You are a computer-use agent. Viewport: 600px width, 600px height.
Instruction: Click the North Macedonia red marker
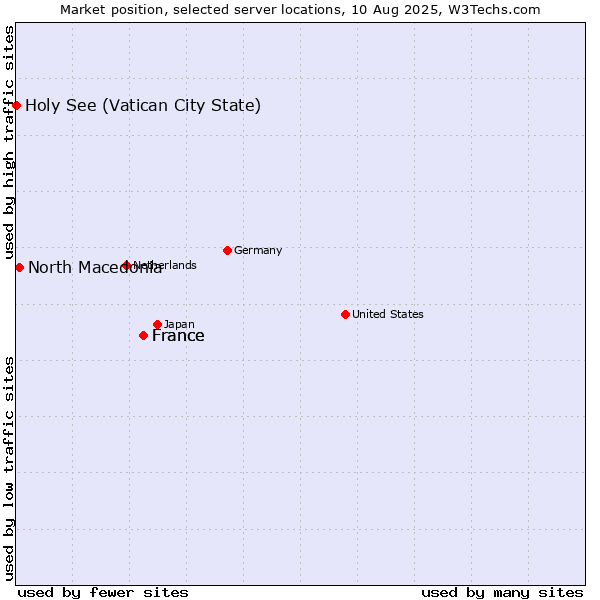(20, 267)
